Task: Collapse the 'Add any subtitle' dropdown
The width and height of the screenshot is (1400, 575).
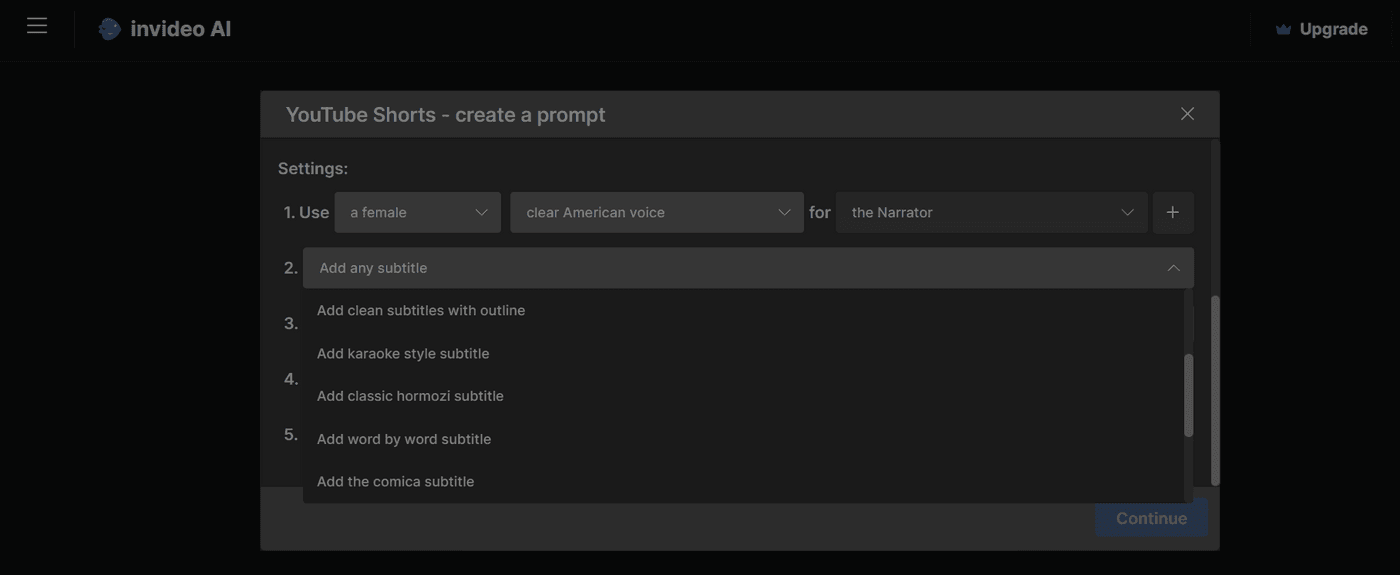Action: pos(748,268)
